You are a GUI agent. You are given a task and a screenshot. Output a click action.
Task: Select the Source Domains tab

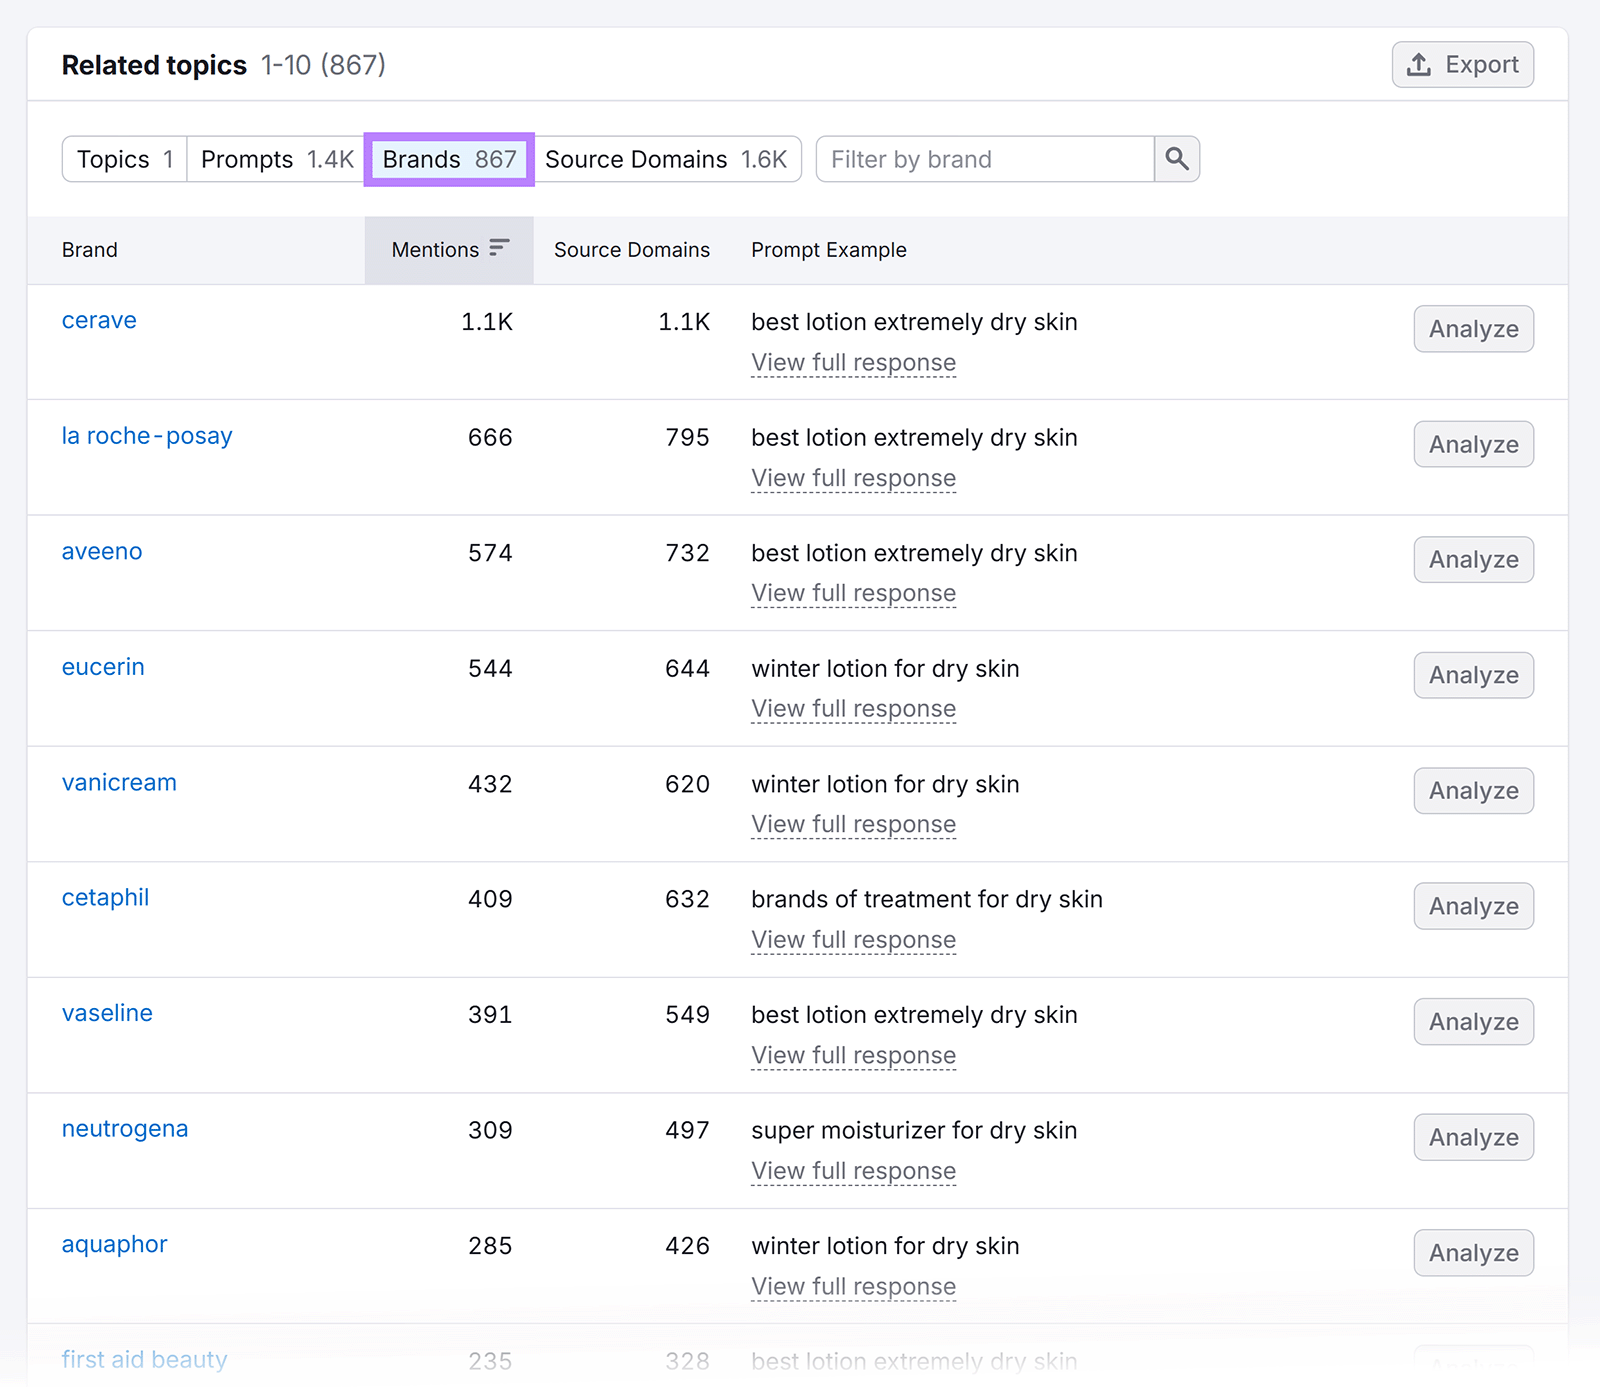click(x=668, y=159)
